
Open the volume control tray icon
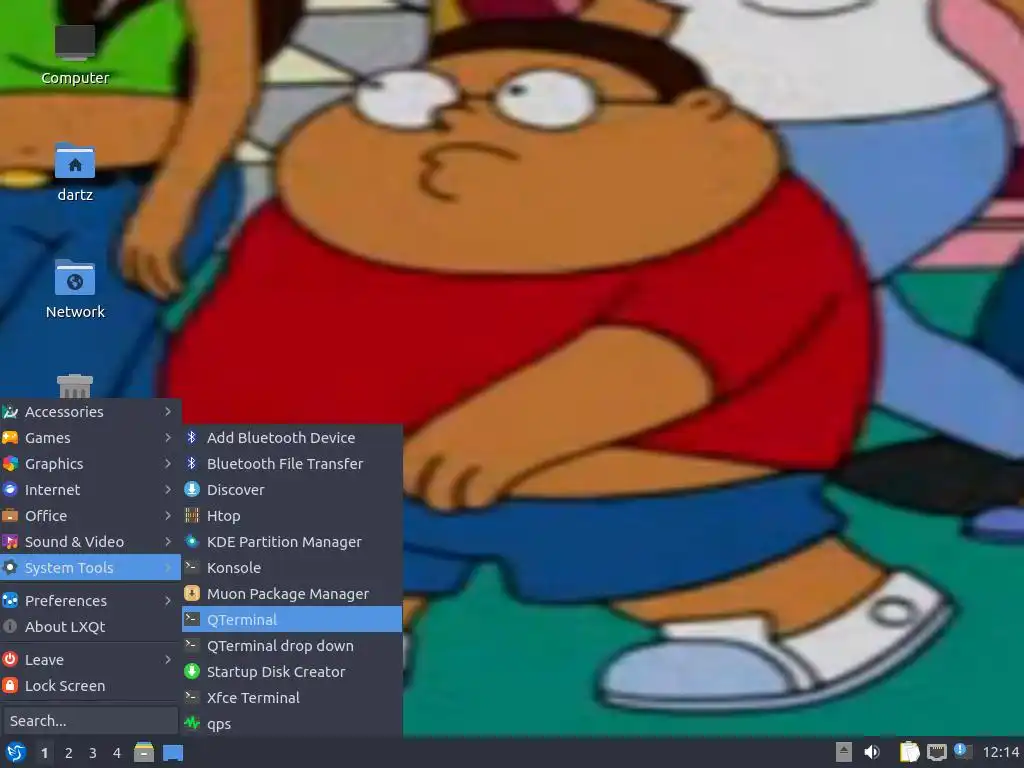pyautogui.click(x=872, y=752)
